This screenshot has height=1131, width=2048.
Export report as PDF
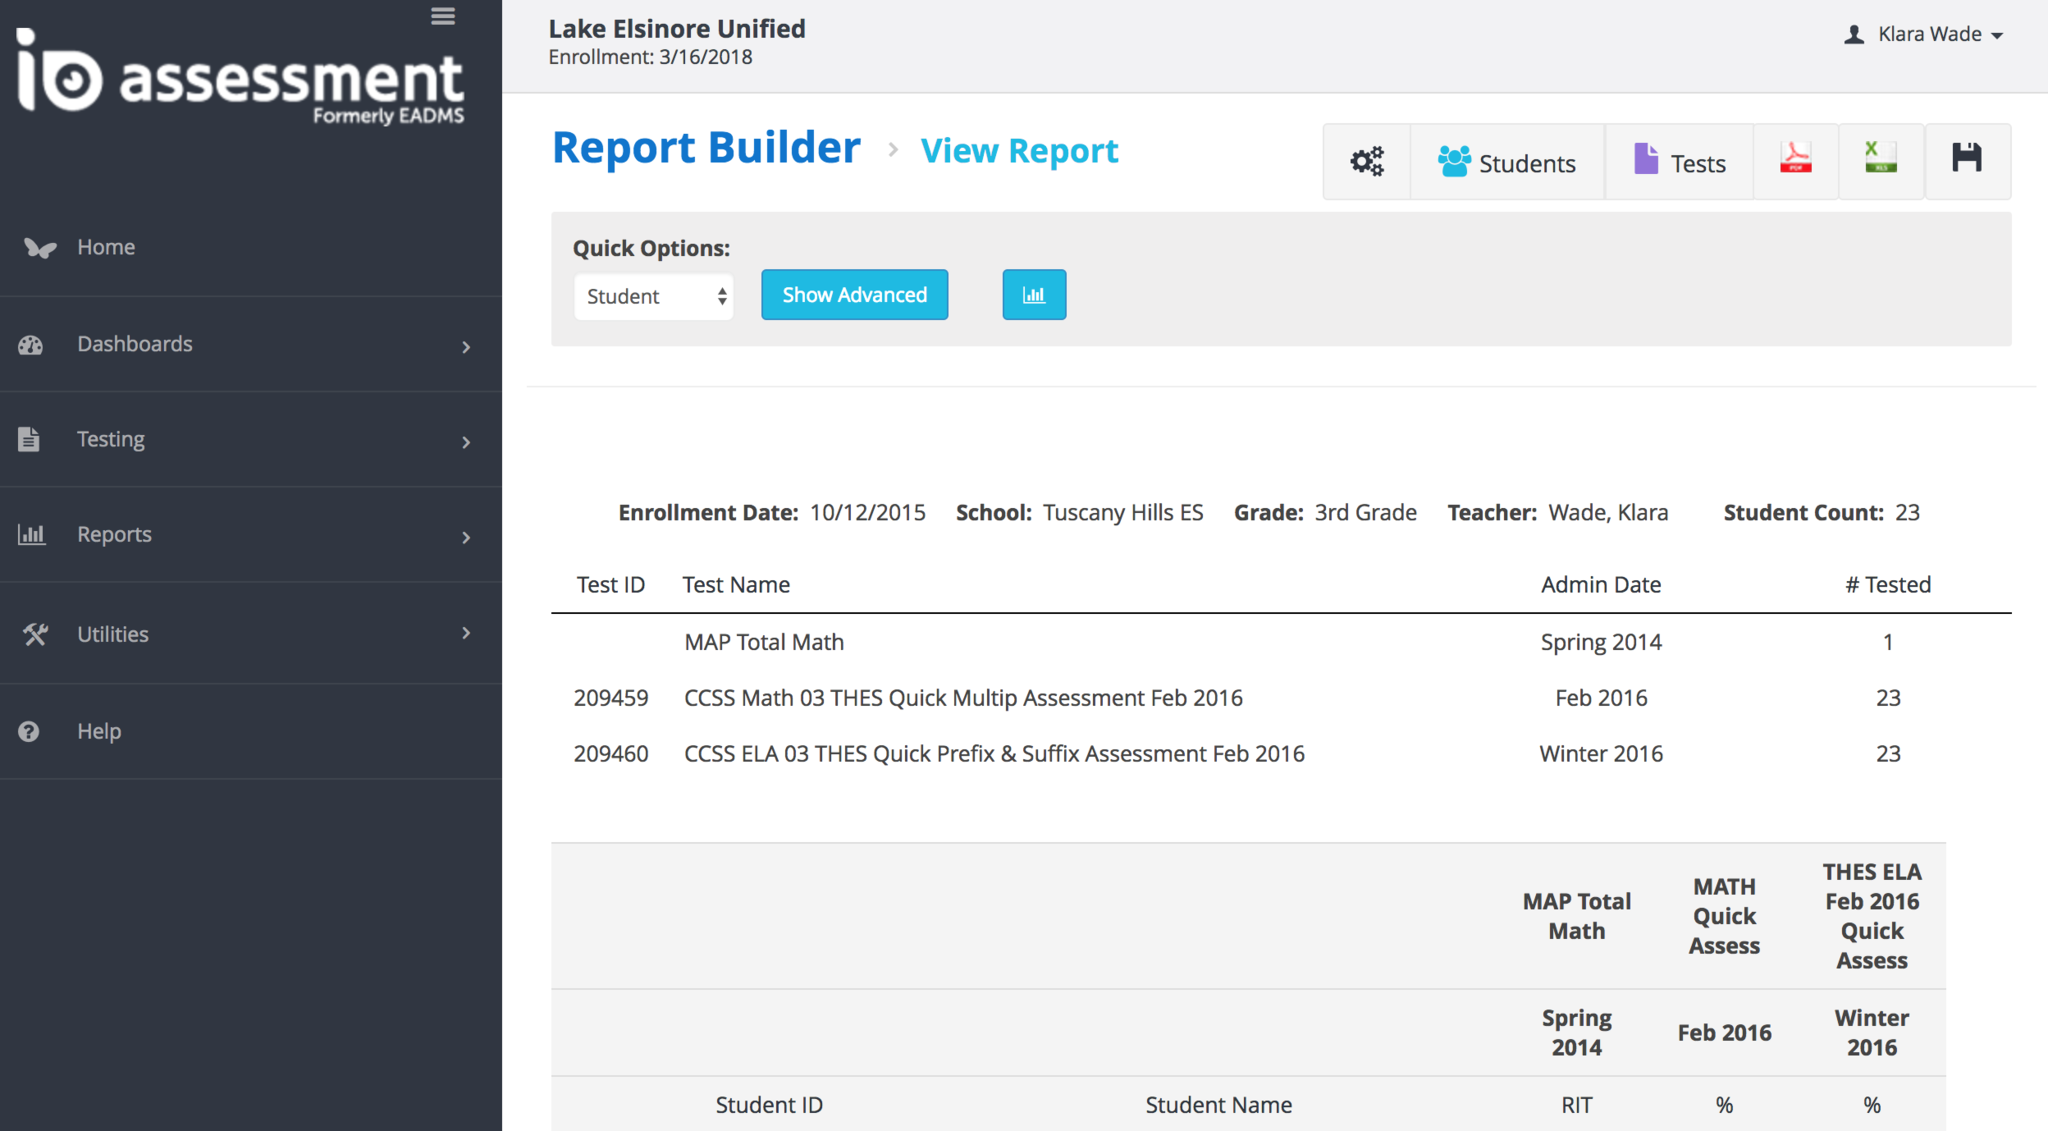[x=1795, y=160]
